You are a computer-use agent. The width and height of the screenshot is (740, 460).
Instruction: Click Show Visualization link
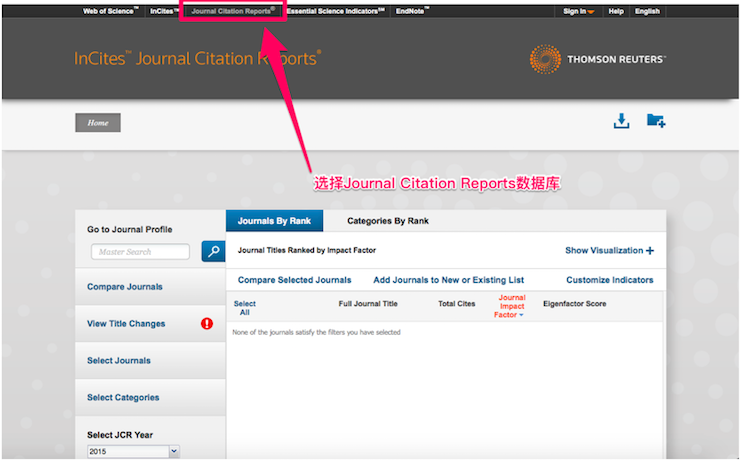click(x=604, y=251)
